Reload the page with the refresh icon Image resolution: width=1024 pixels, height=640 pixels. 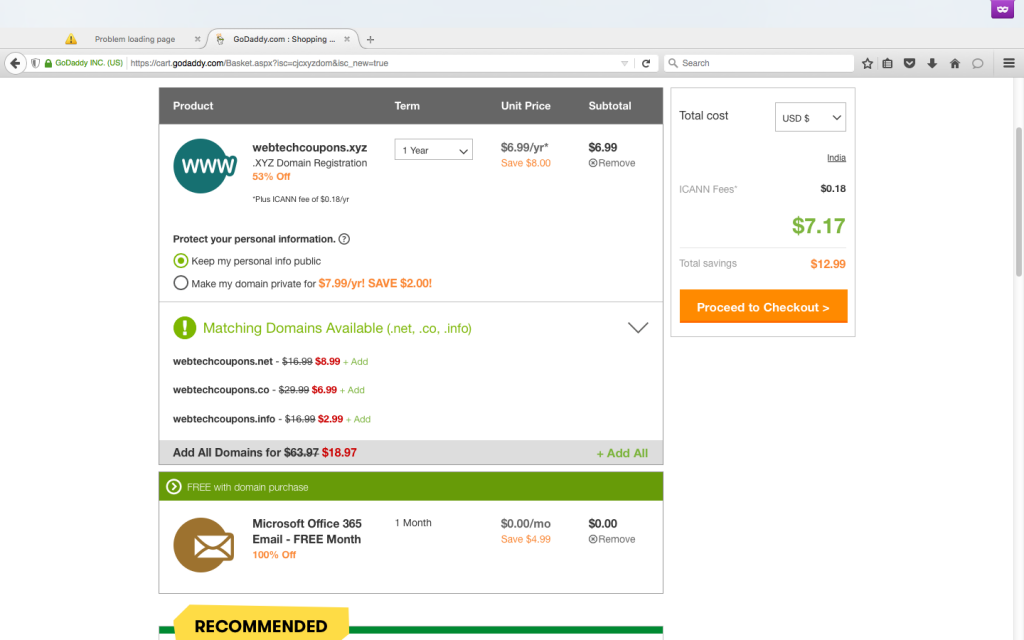click(646, 63)
